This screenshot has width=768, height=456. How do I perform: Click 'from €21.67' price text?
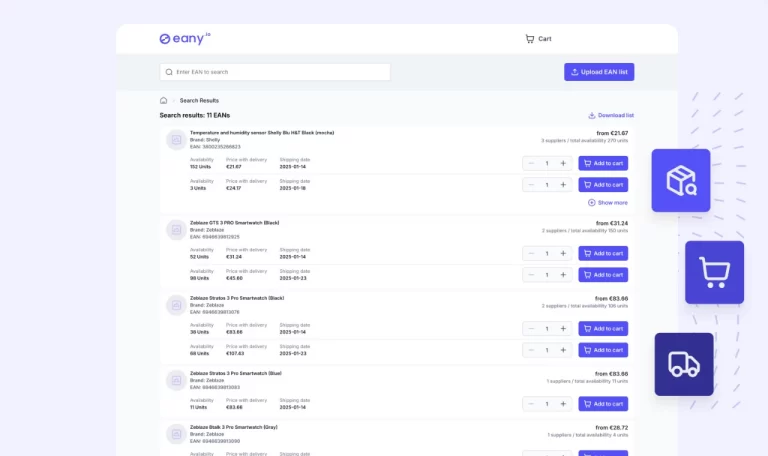[612, 133]
